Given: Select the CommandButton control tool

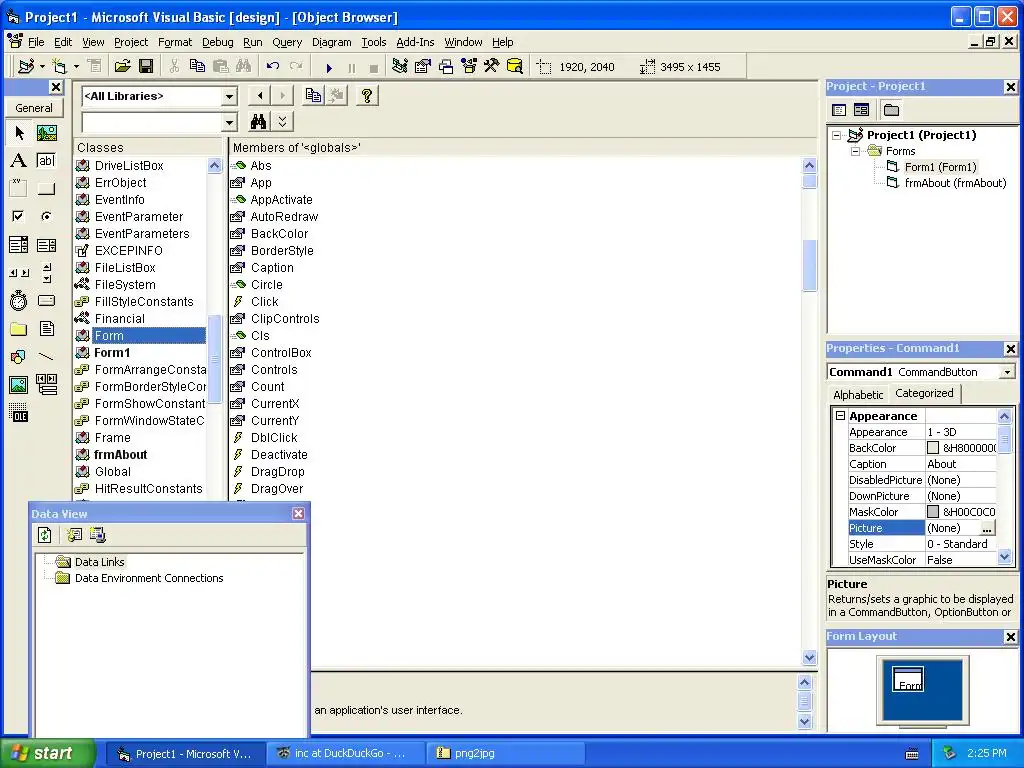Looking at the screenshot, I should (x=46, y=189).
